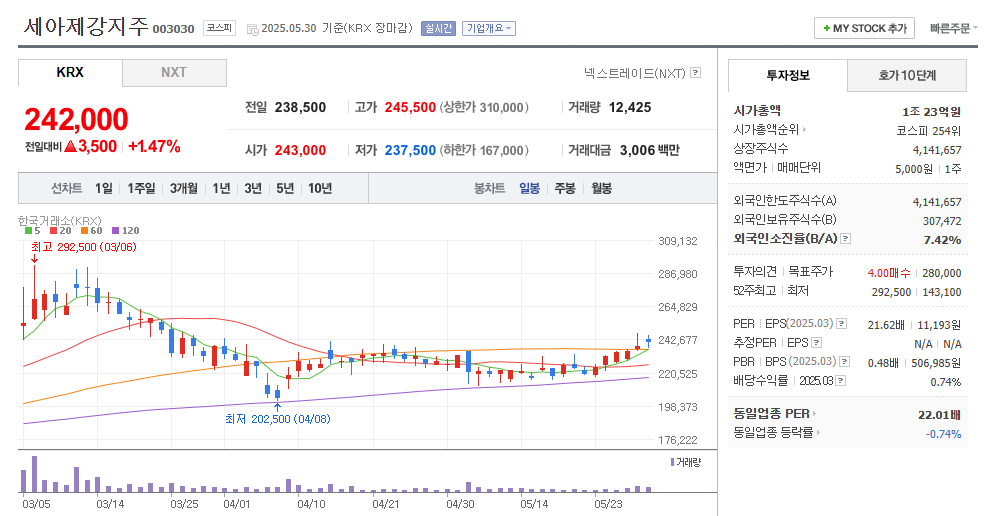988x516 pixels.
Task: Click the 22.01배 industry PER value
Action: 939,415
